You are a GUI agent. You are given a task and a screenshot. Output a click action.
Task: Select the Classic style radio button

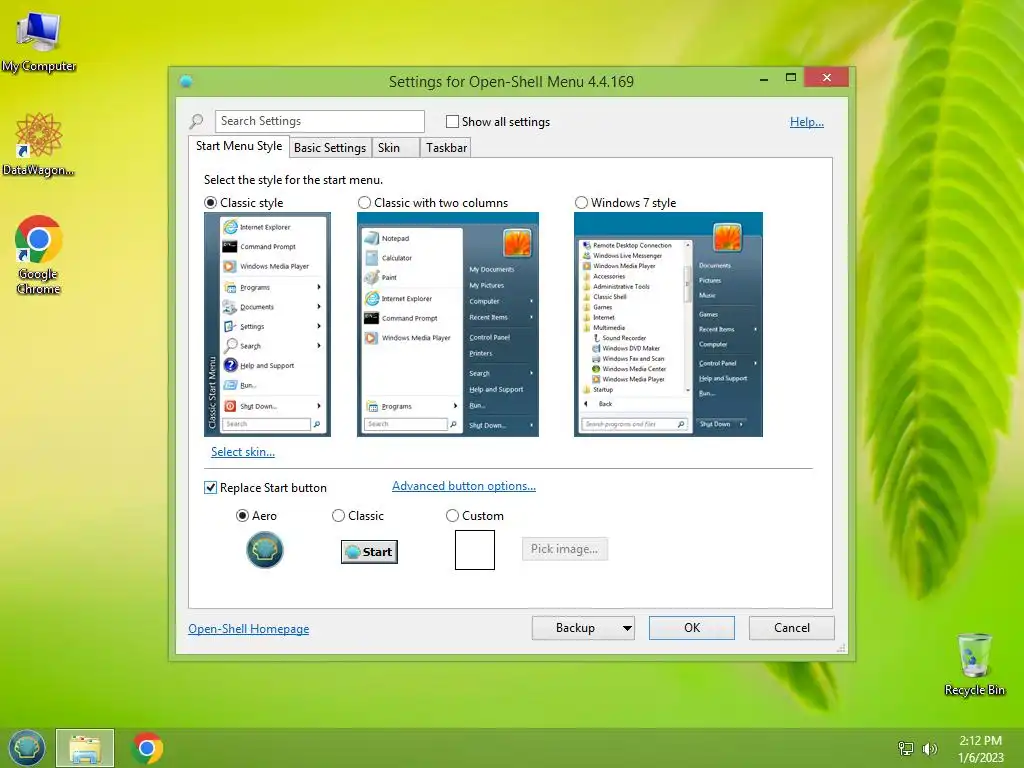[x=210, y=202]
